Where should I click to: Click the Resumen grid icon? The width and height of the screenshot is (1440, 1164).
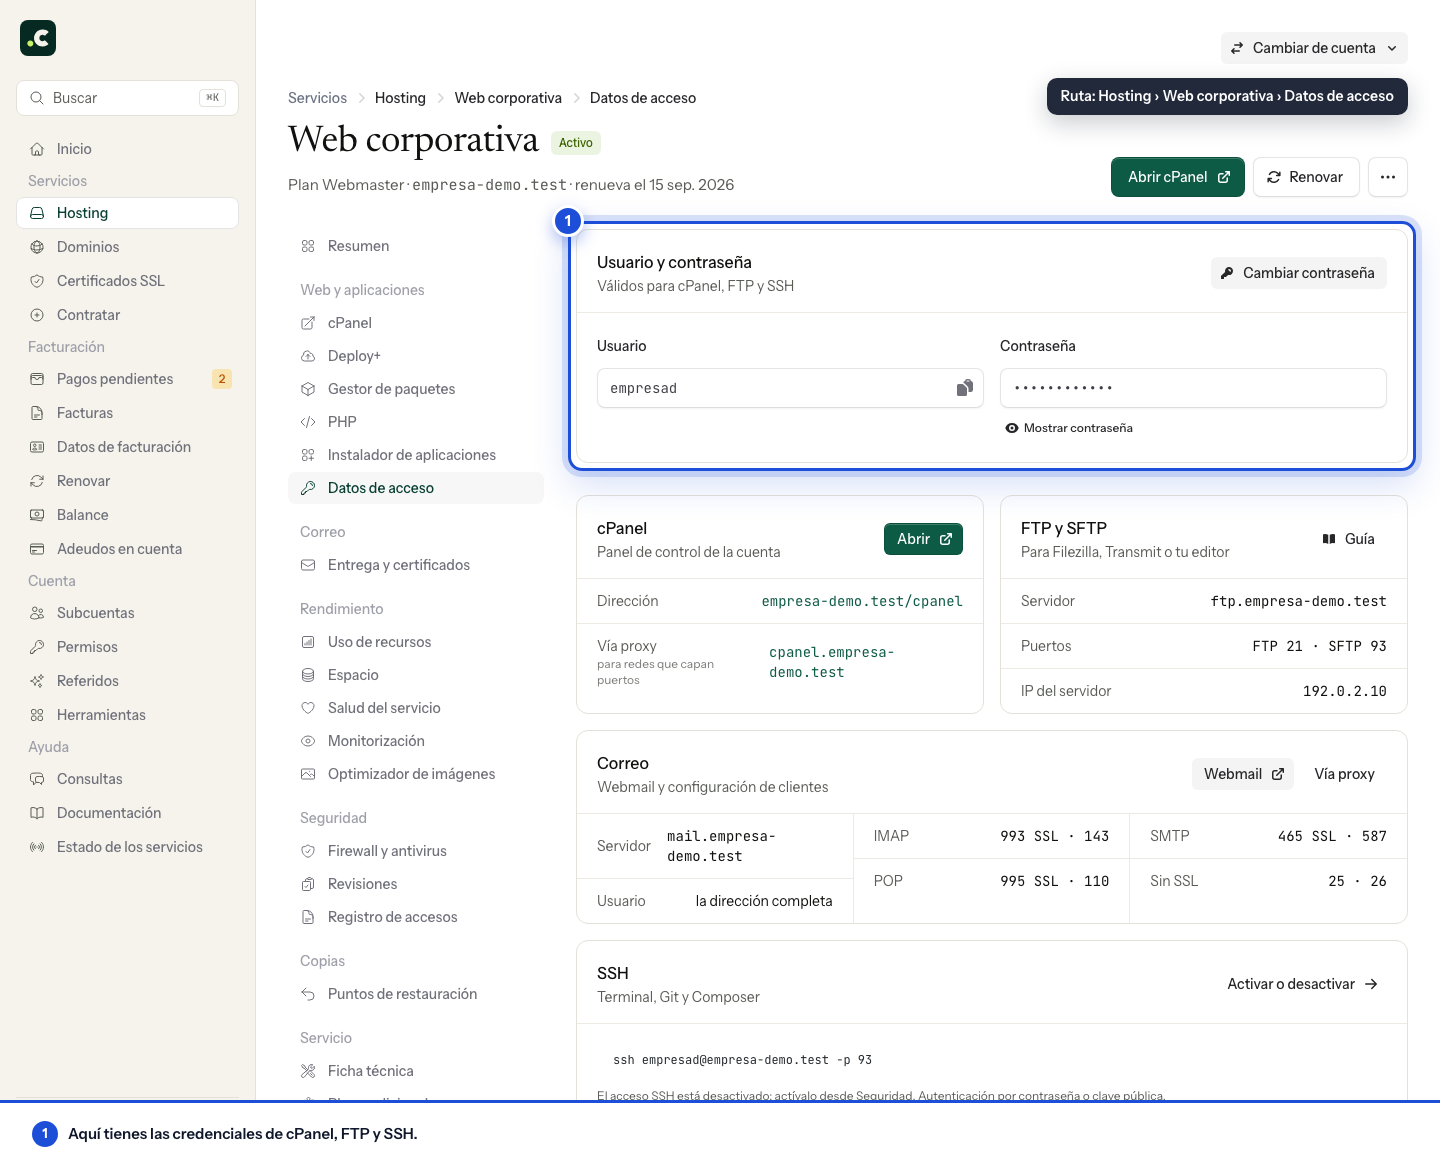(x=308, y=246)
